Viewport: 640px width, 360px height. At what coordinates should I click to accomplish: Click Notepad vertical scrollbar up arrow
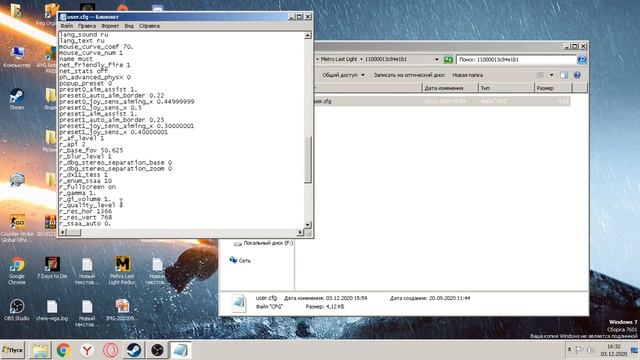click(x=308, y=36)
